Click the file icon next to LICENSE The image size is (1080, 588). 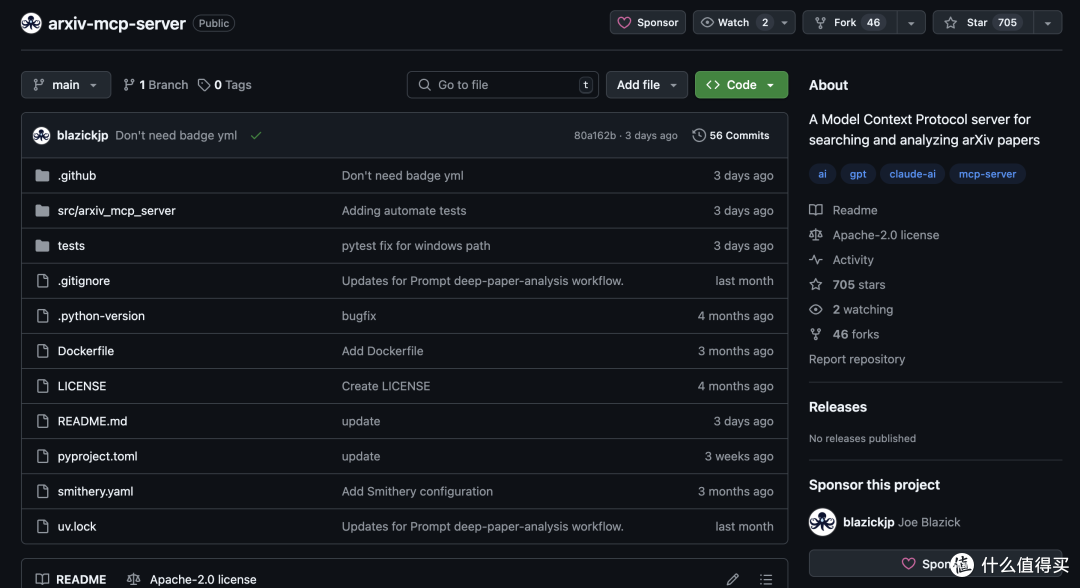point(42,386)
